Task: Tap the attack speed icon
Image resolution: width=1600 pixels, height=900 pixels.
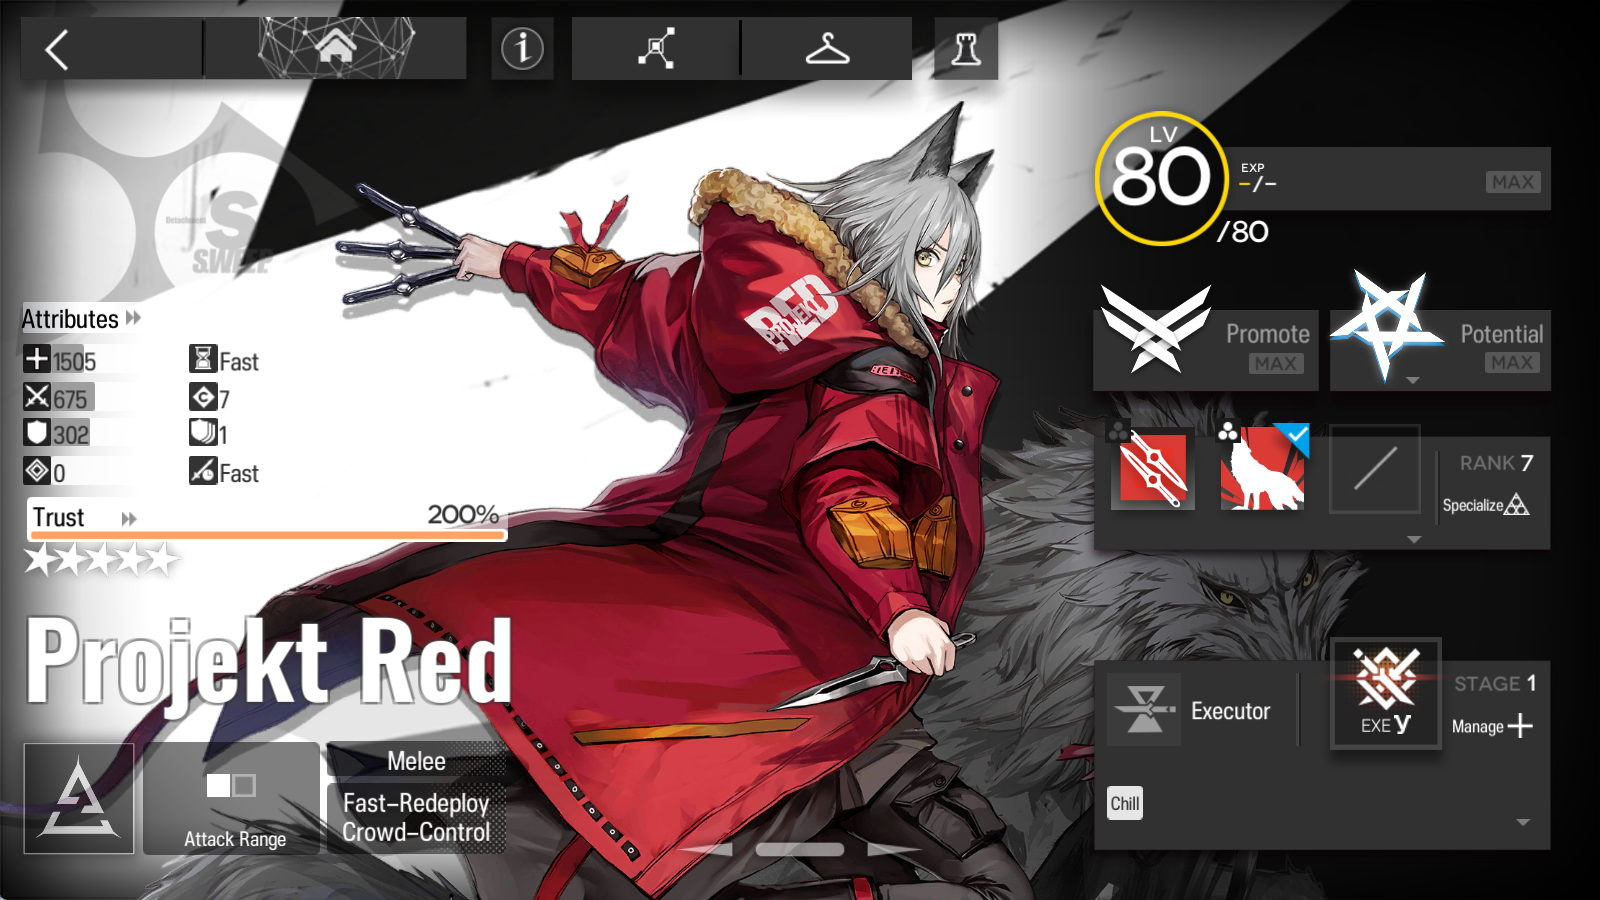Action: pyautogui.click(x=203, y=471)
